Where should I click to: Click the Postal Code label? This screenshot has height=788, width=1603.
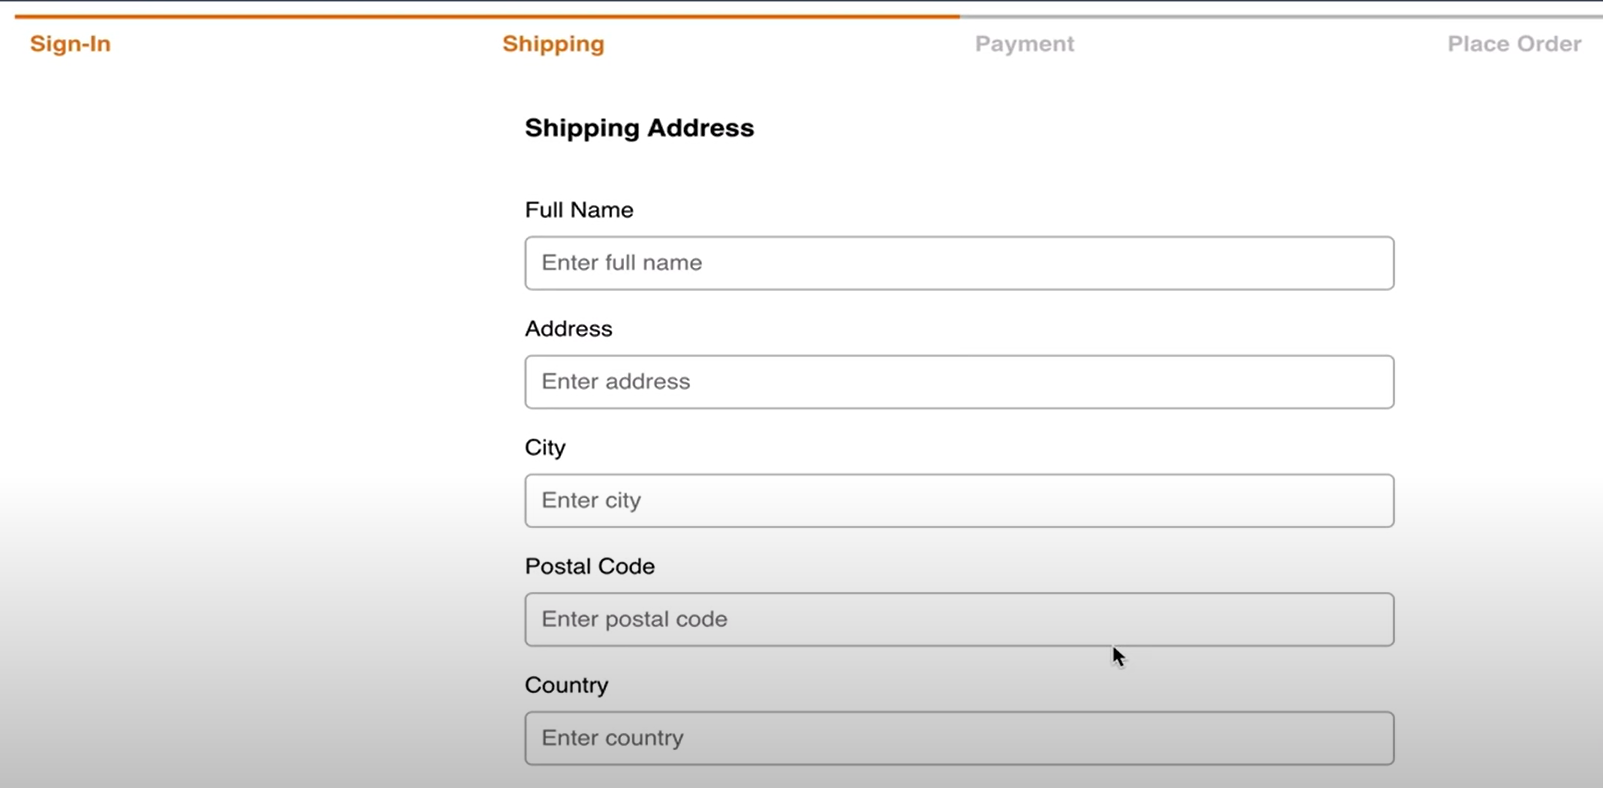[x=589, y=566]
